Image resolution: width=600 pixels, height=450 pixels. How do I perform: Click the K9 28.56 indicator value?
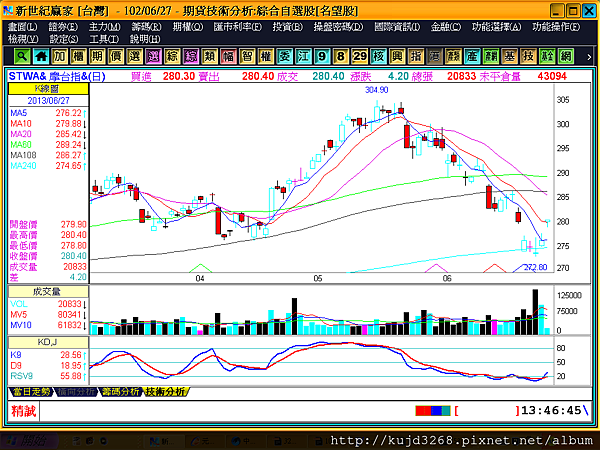coord(71,355)
